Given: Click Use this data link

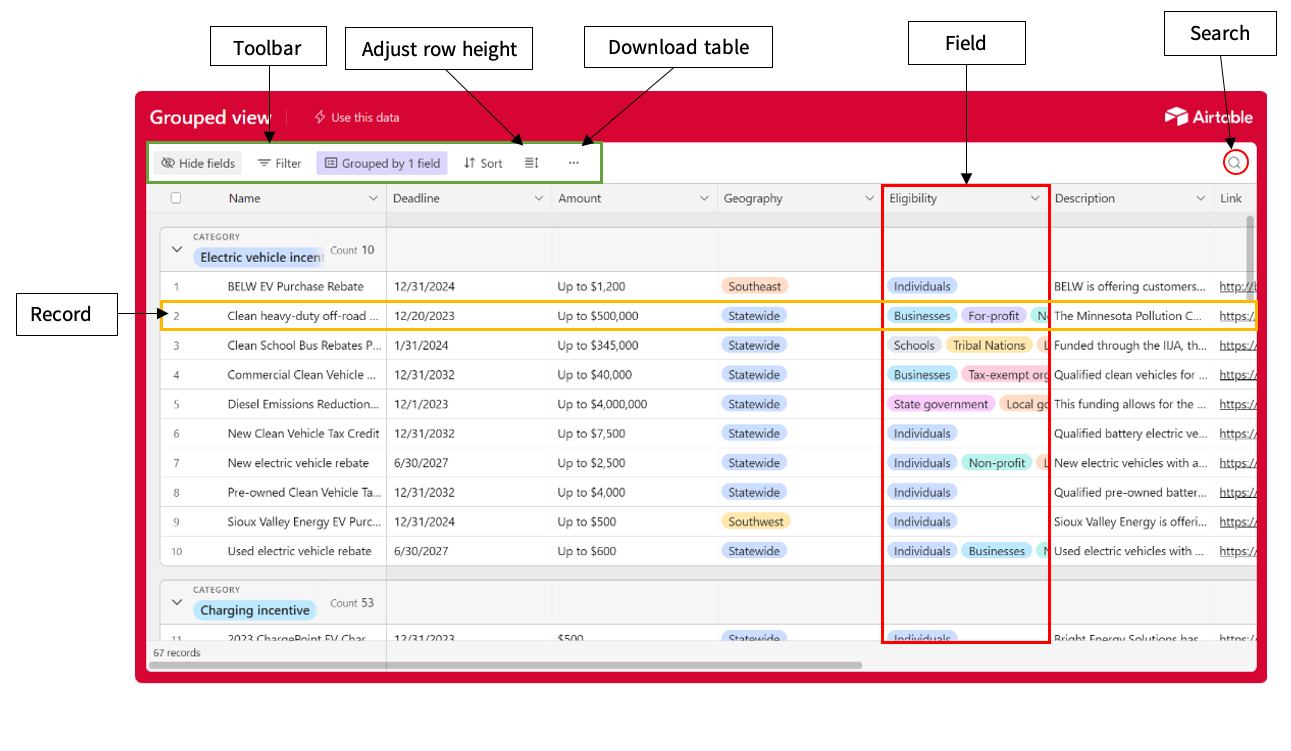Looking at the screenshot, I should click(357, 118).
